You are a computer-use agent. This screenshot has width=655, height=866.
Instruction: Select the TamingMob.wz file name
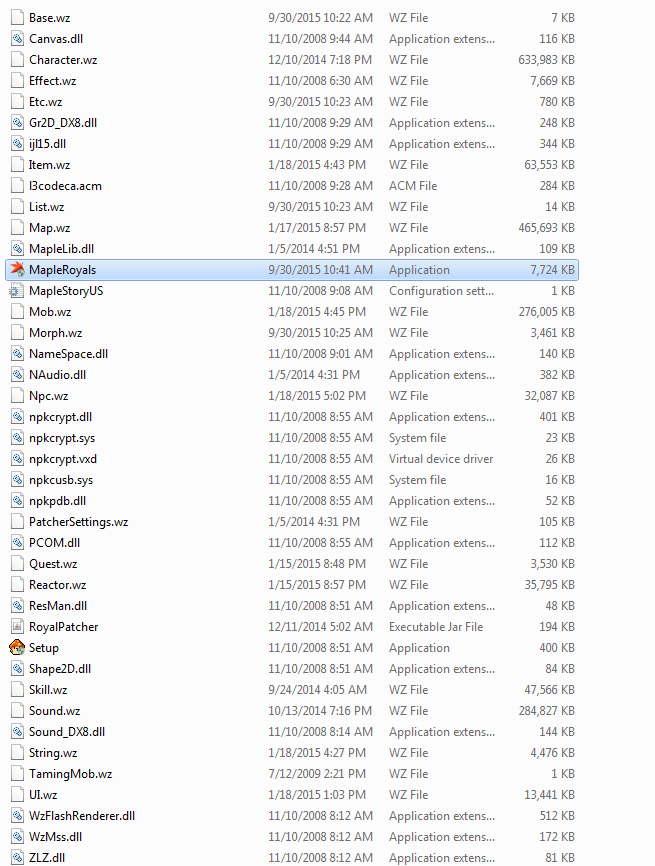click(x=70, y=773)
